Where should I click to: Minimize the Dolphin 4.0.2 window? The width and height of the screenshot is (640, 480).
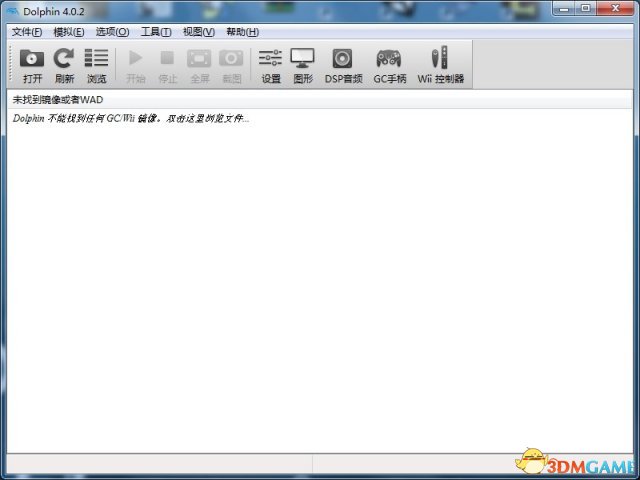(564, 8)
